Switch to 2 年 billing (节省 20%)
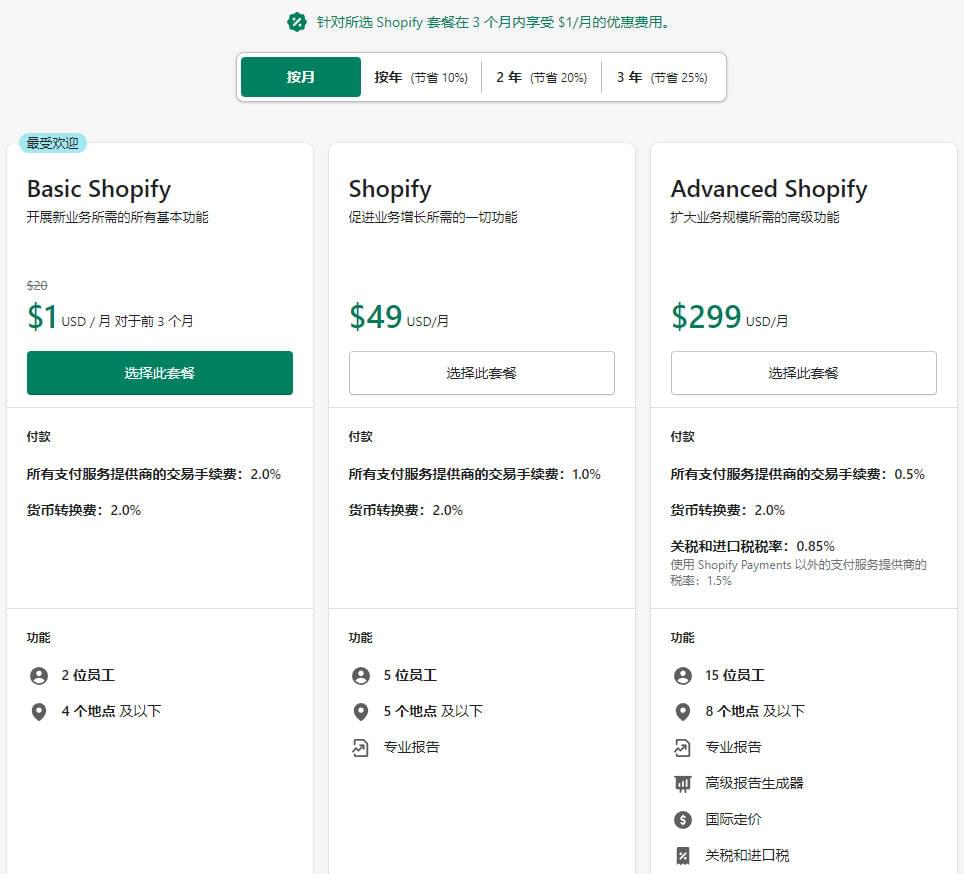The image size is (964, 874). tap(542, 77)
